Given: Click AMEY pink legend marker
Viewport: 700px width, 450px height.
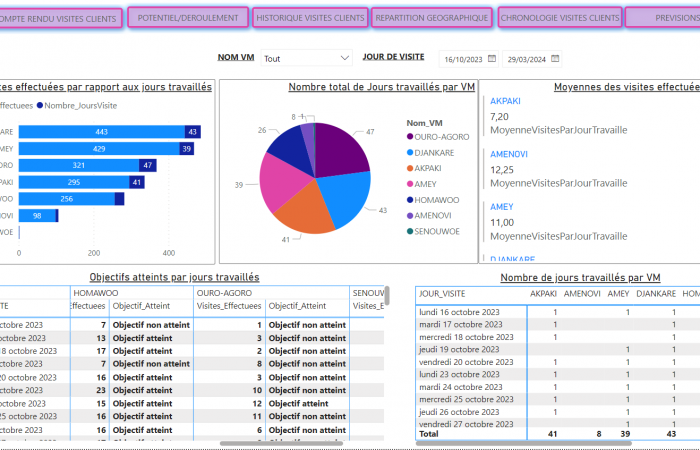Looking at the screenshot, I should click(x=409, y=185).
